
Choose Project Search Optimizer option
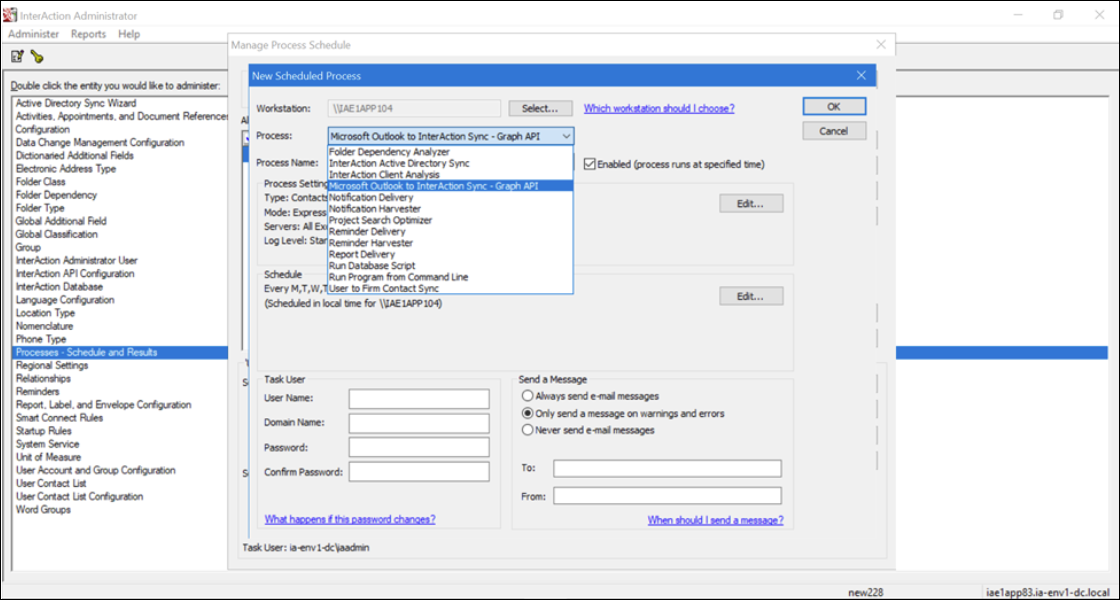click(450, 220)
